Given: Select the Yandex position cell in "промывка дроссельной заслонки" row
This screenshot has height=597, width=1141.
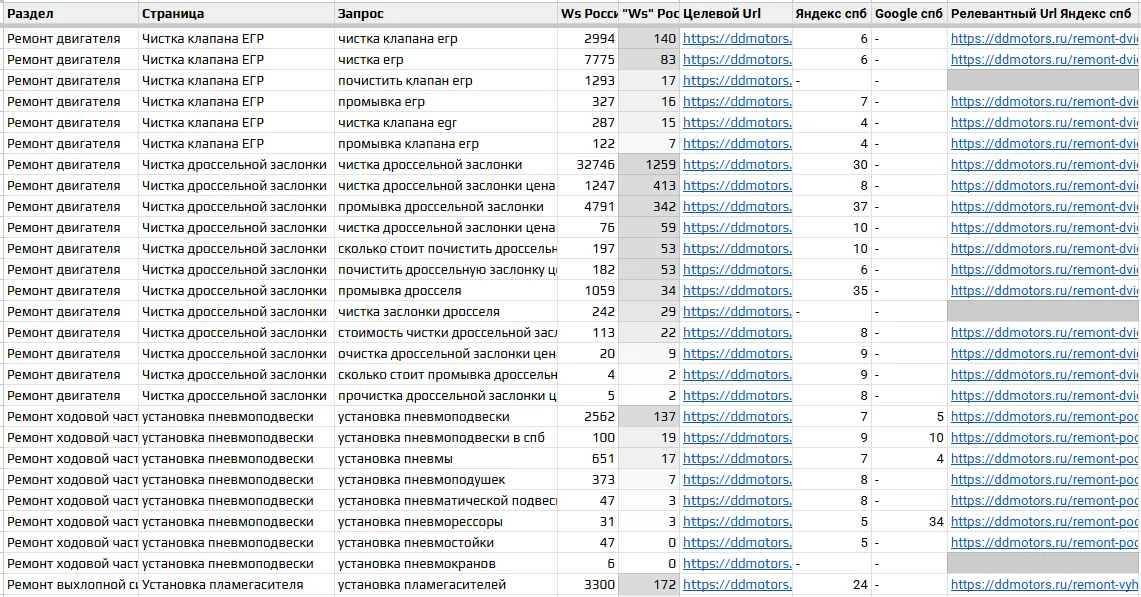Looking at the screenshot, I should pos(832,207).
